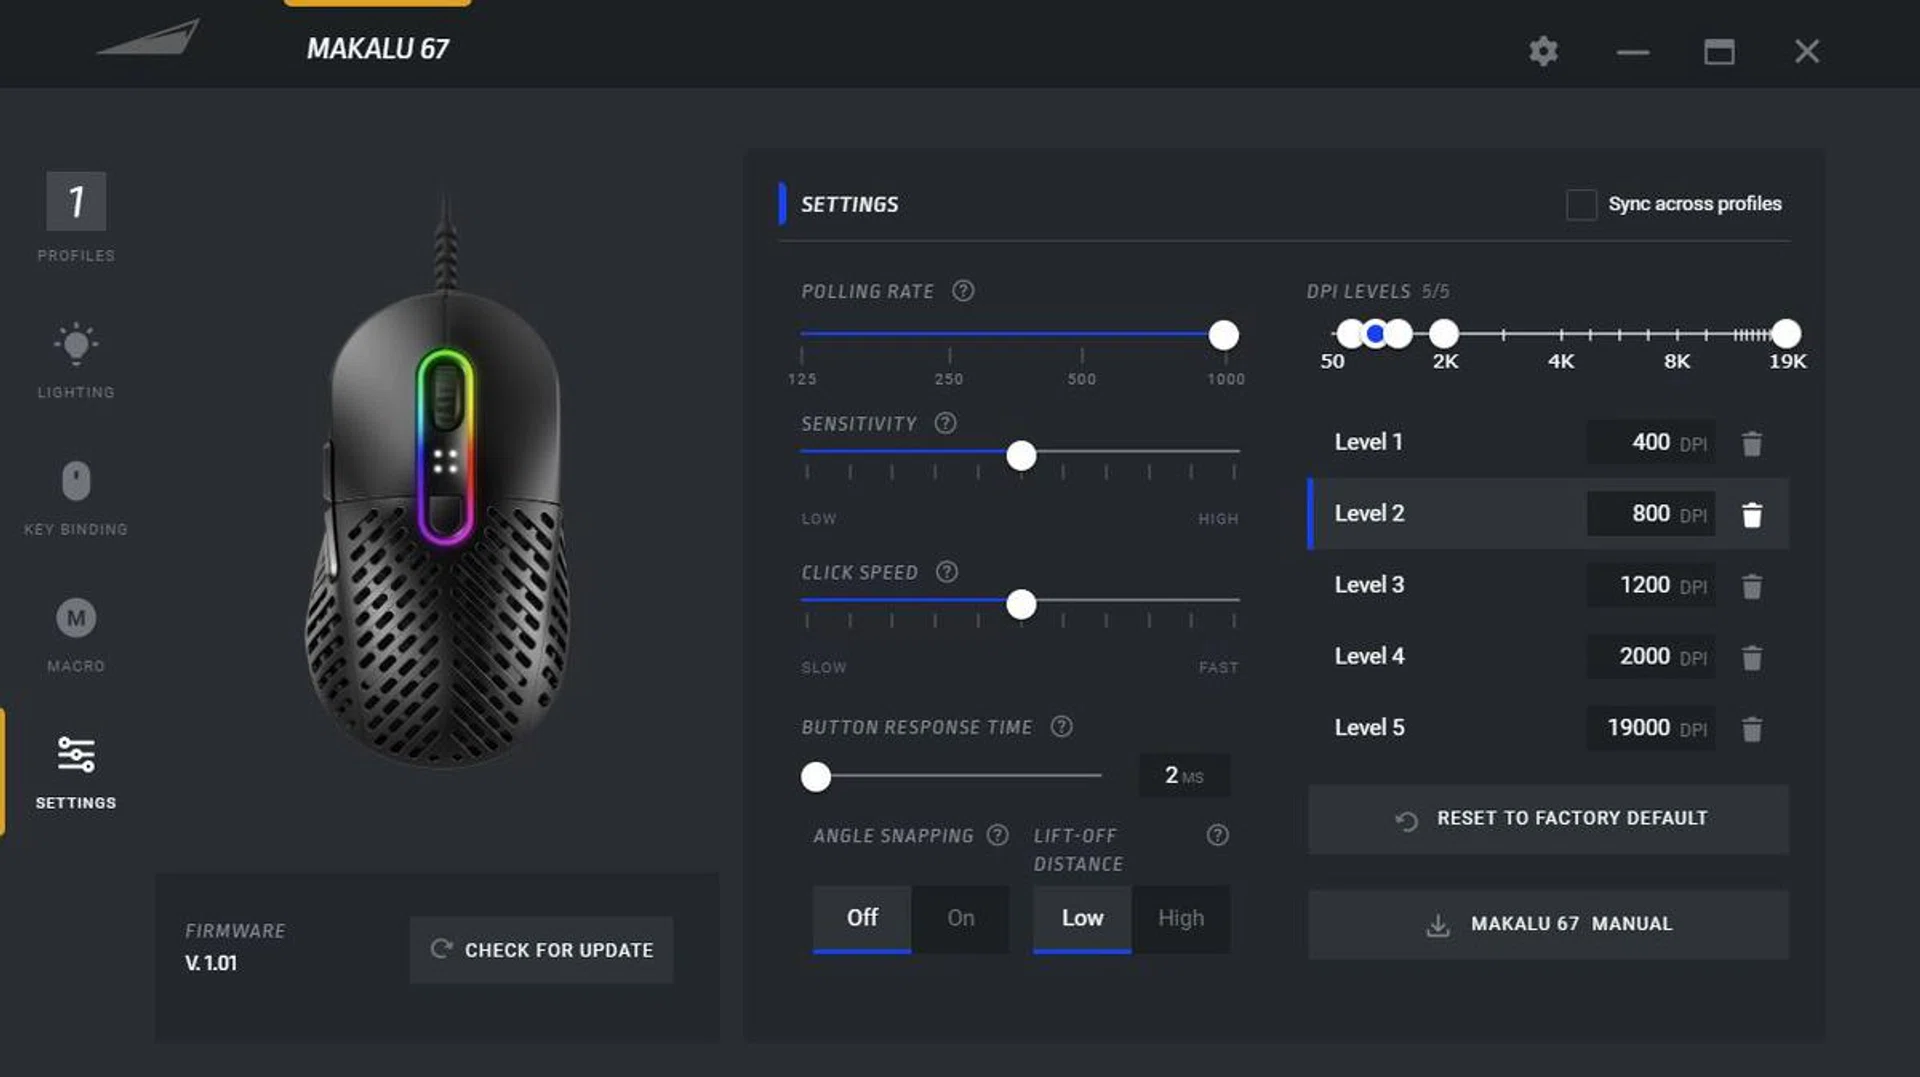Delete DPI Level 5 with trash icon
Screen dimensions: 1920x1077
[x=1751, y=729]
